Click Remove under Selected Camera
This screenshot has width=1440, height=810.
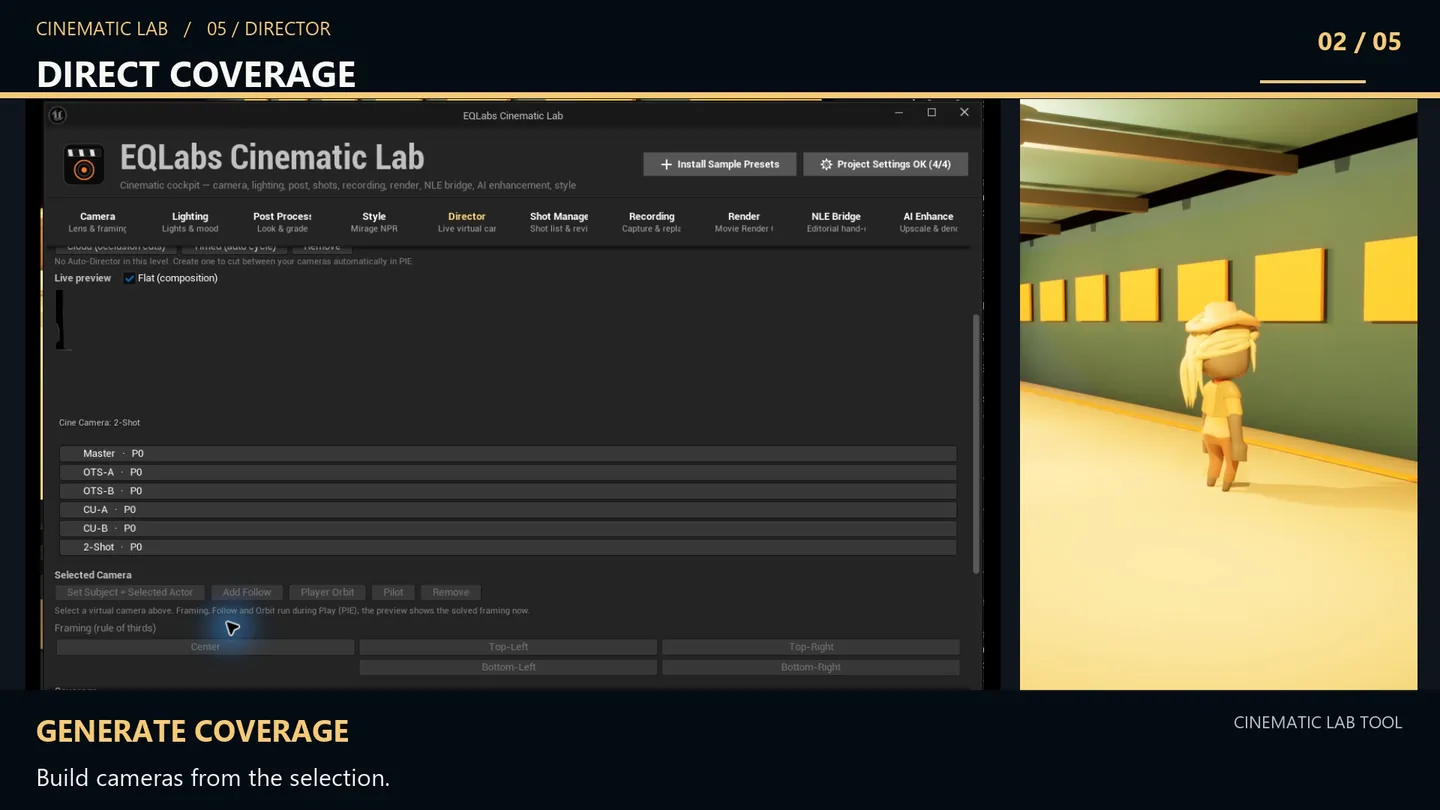(450, 592)
